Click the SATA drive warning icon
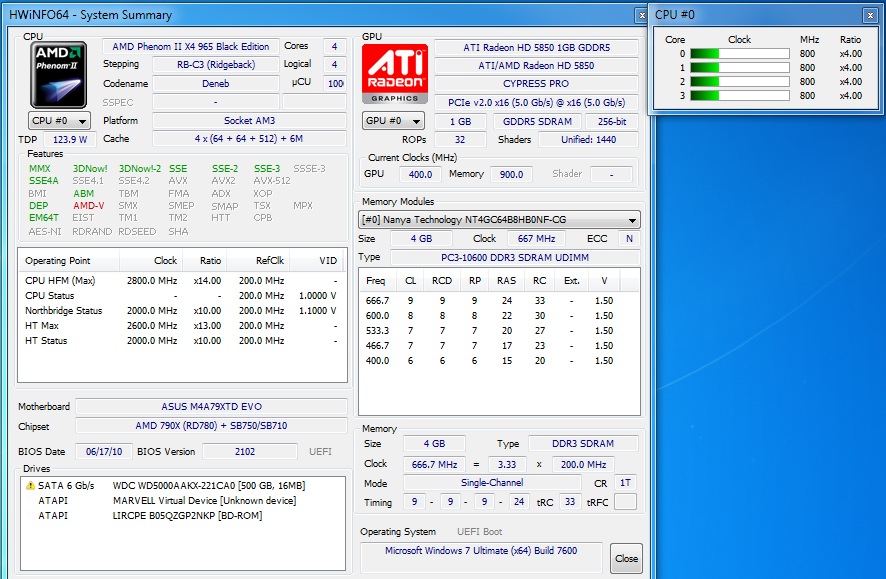The height and width of the screenshot is (579, 886). (30, 485)
